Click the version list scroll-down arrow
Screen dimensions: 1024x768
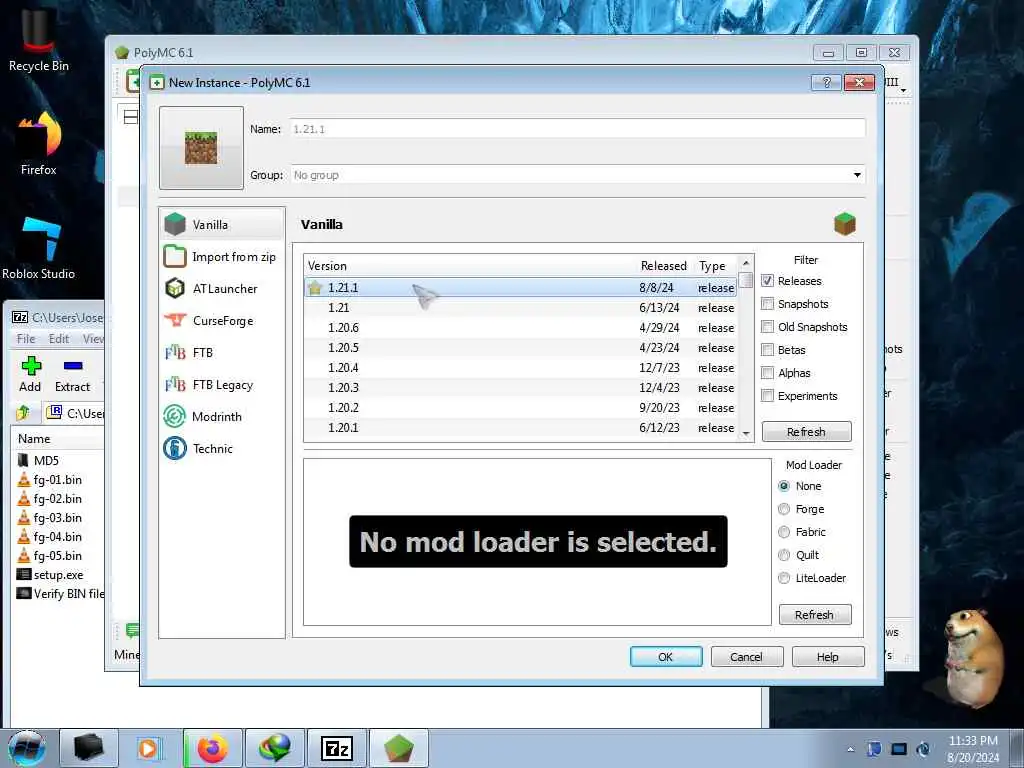(x=746, y=434)
